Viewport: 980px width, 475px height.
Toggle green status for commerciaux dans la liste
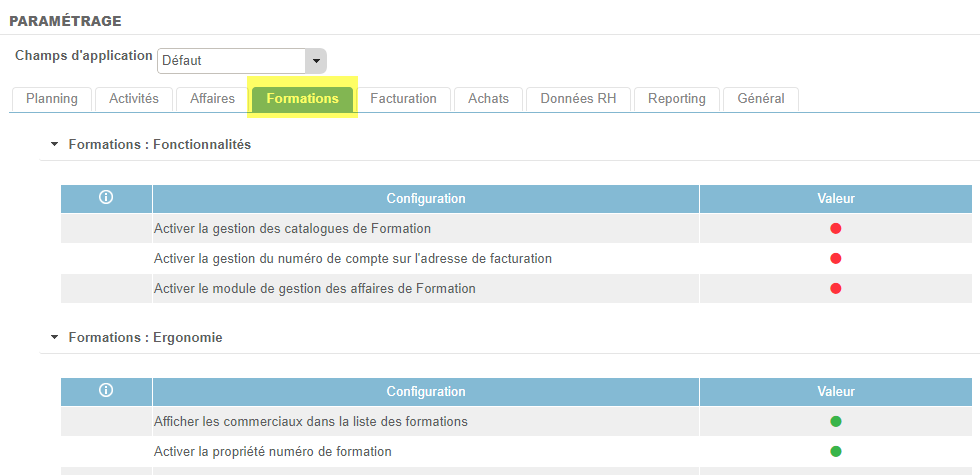pos(836,422)
